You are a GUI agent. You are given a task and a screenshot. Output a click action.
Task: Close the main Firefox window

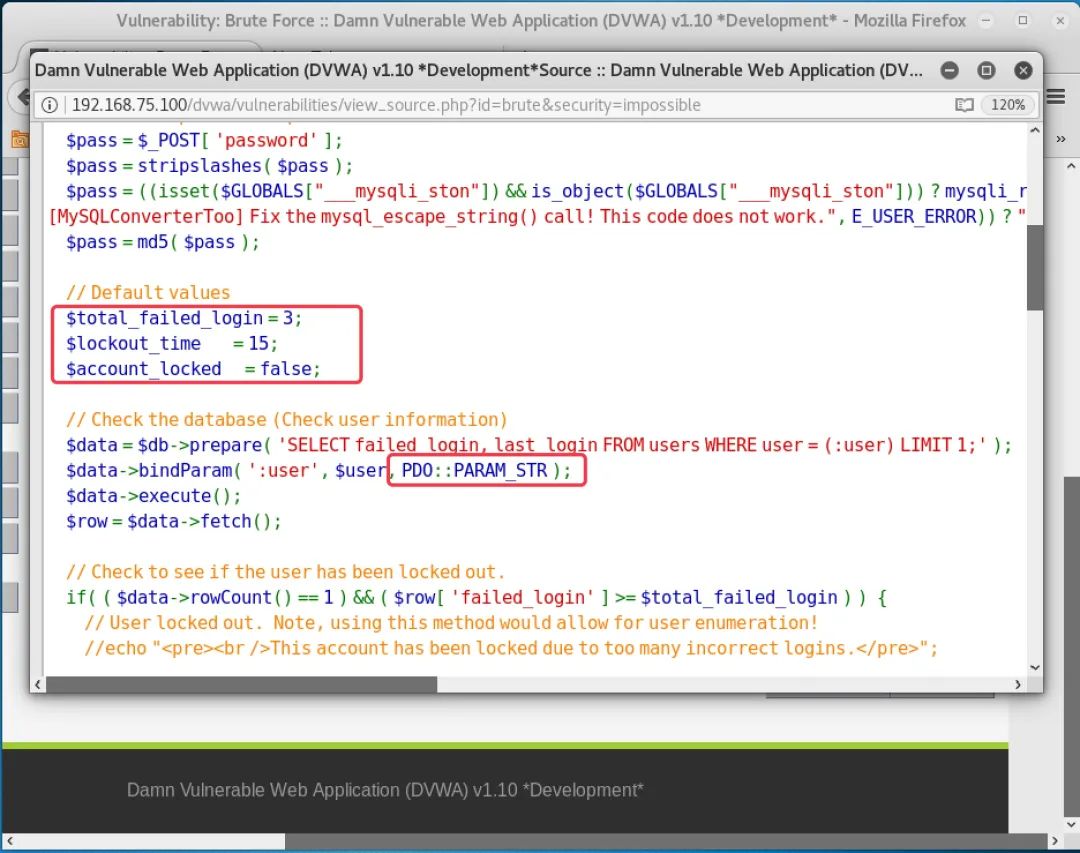(1060, 21)
